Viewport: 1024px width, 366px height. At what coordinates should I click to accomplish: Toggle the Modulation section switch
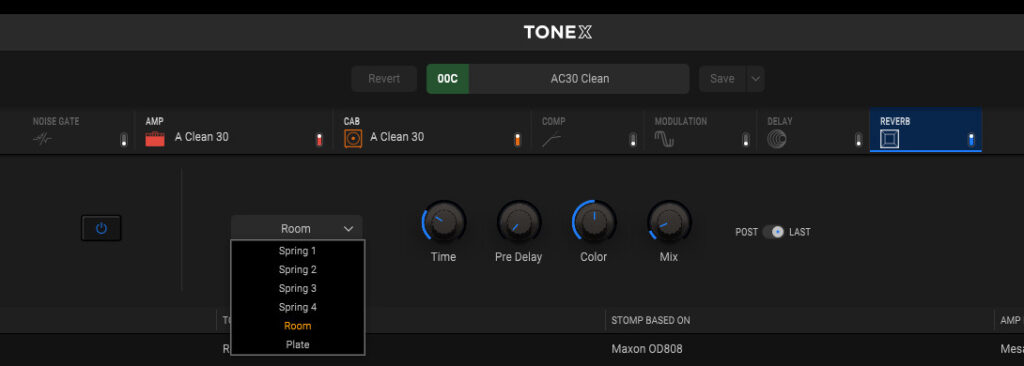pos(746,140)
